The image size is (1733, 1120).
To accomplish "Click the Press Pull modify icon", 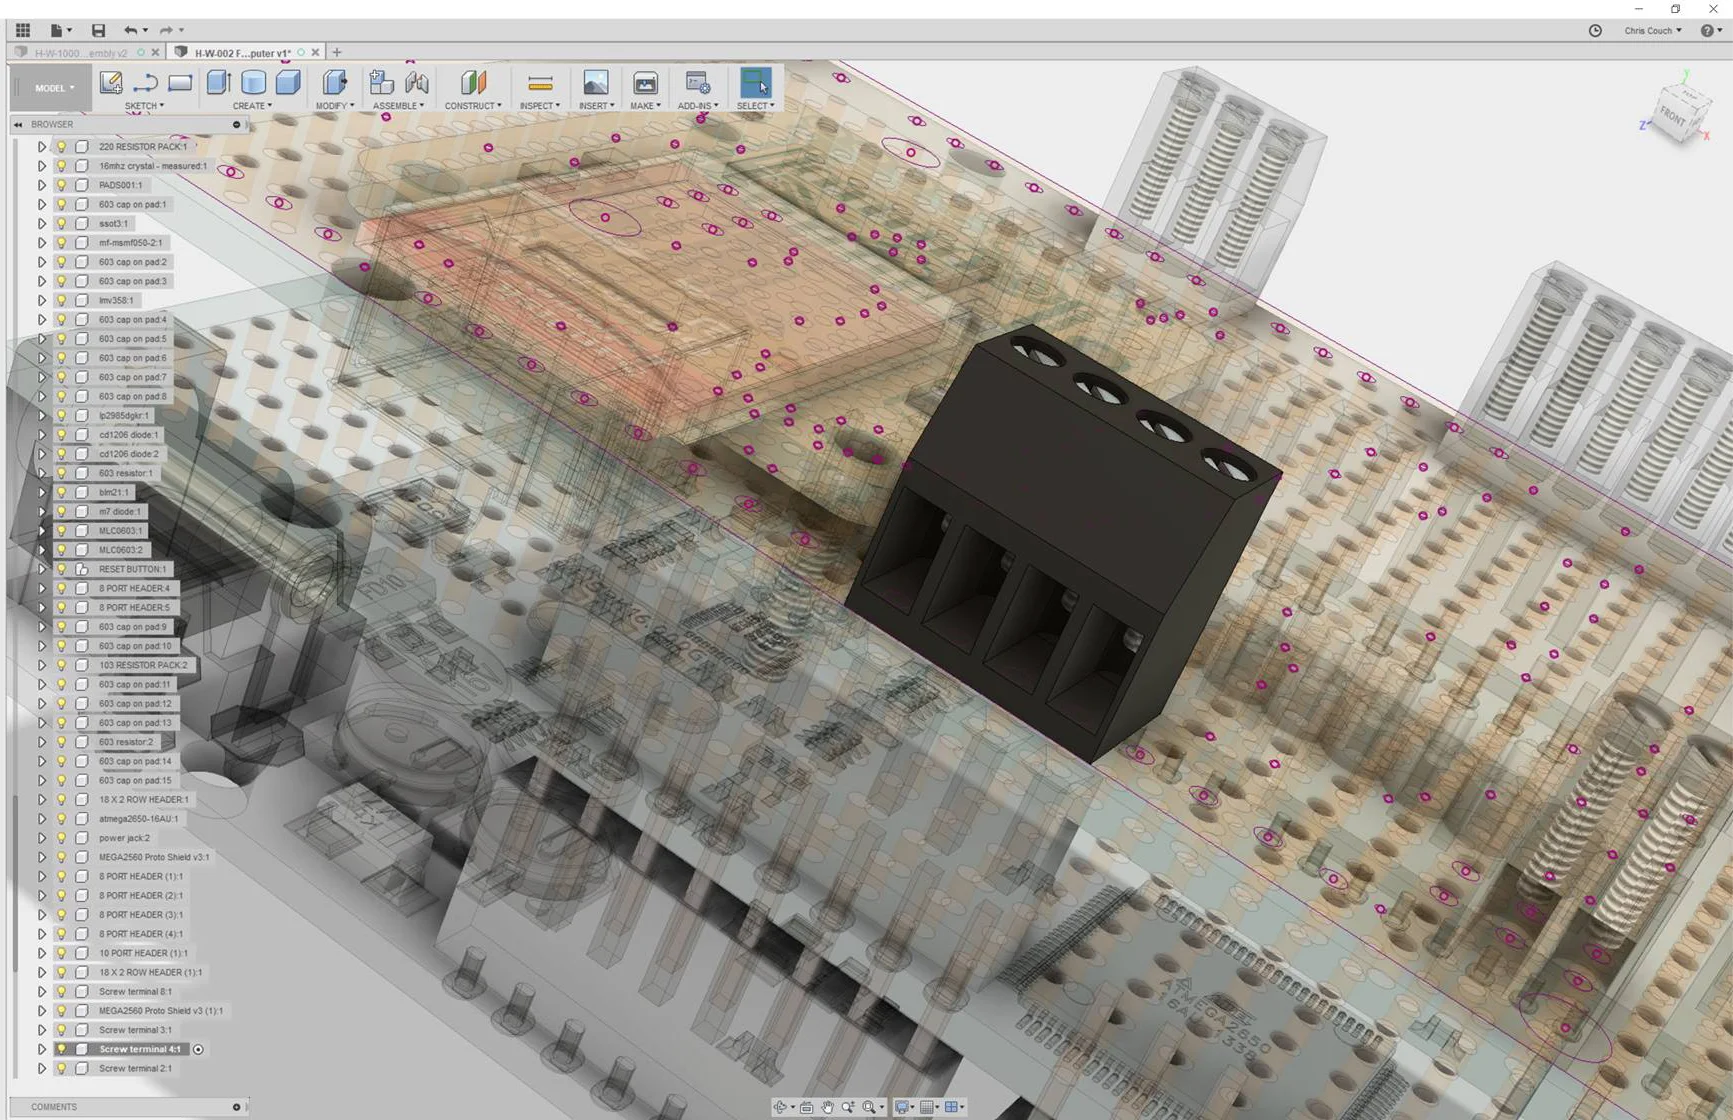I will tap(335, 82).
